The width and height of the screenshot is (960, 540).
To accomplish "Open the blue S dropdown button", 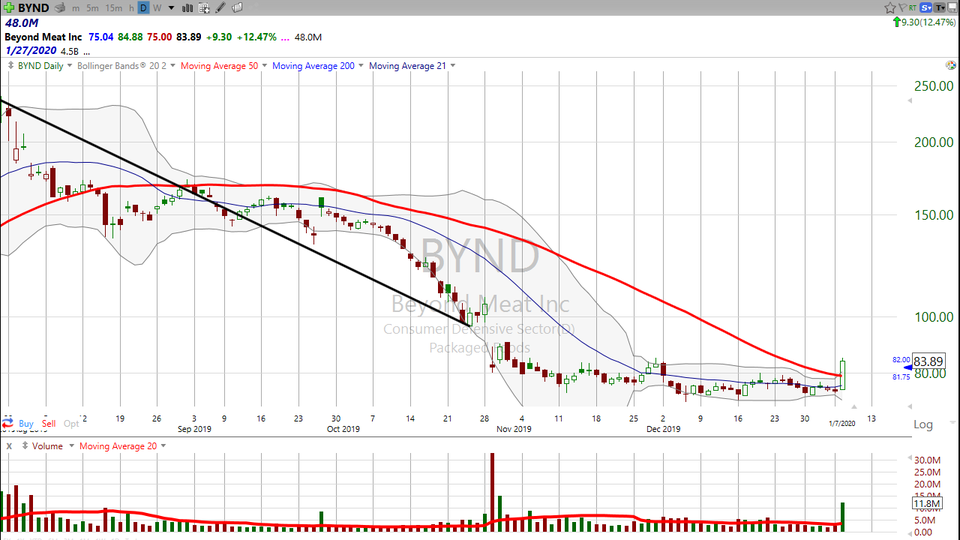I will (926, 7).
